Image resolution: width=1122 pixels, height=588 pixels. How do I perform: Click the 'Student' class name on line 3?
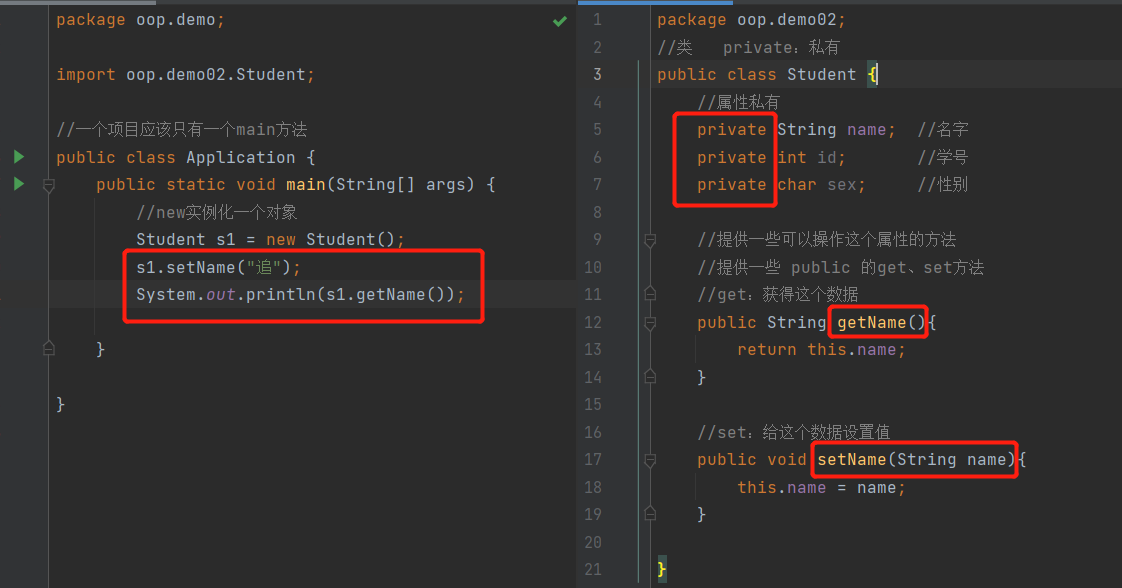coord(821,74)
